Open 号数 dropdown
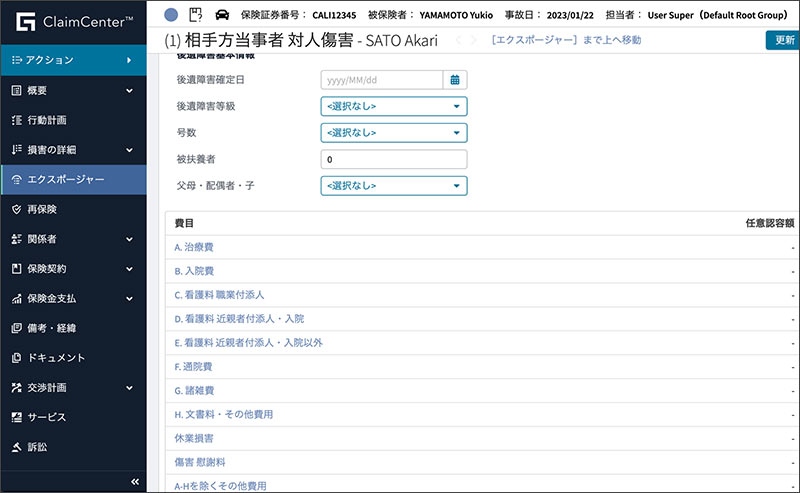The height and width of the screenshot is (493, 800). (394, 132)
